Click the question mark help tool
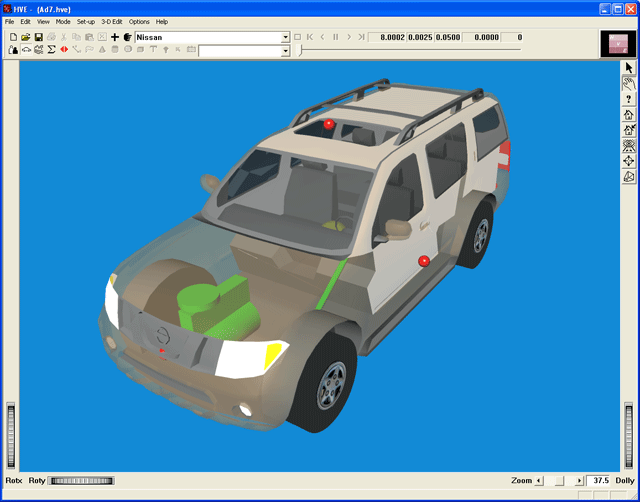The image size is (640, 502). coord(629,99)
